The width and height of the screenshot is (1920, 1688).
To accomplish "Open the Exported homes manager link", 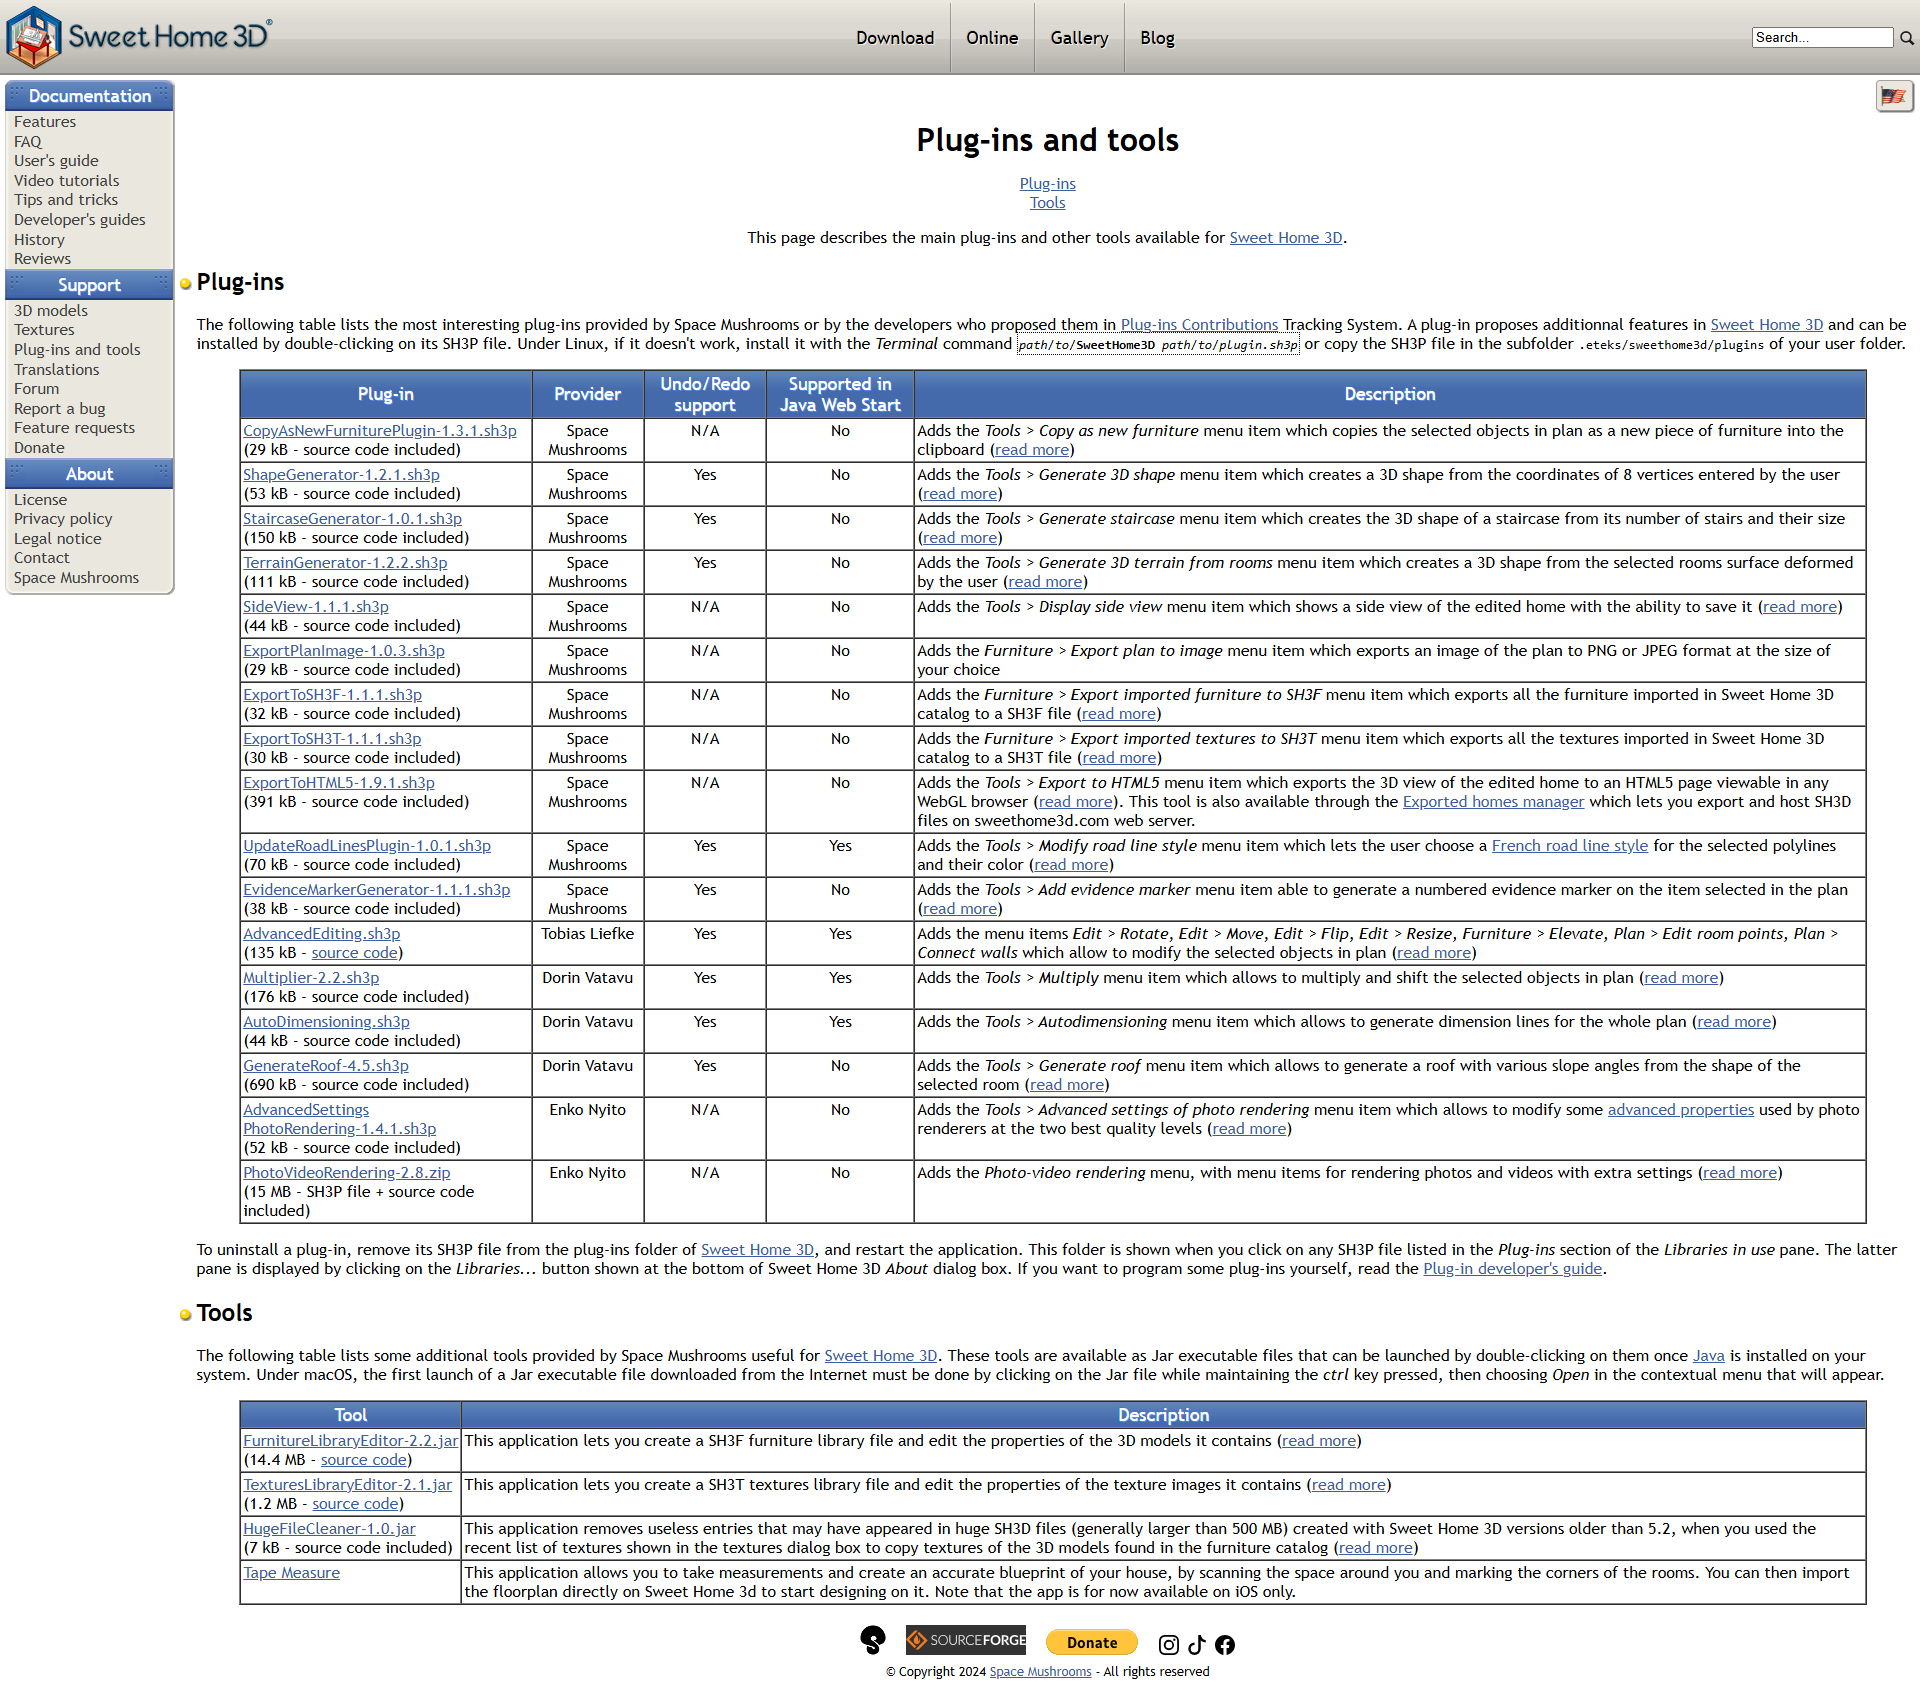I will pyautogui.click(x=1493, y=801).
